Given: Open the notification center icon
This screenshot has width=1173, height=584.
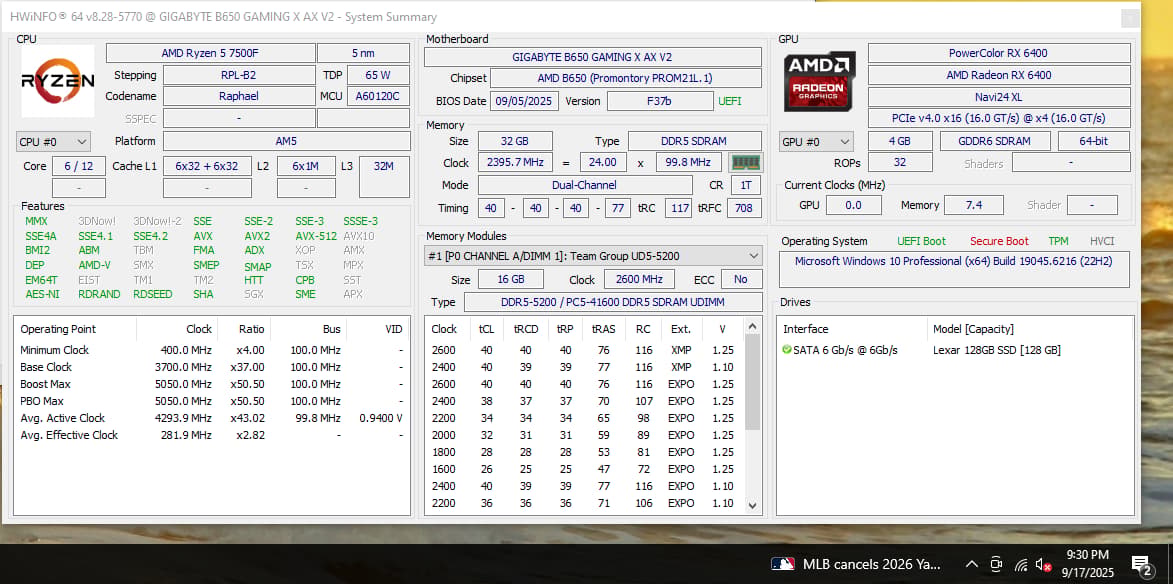Looking at the screenshot, I should click(1140, 565).
